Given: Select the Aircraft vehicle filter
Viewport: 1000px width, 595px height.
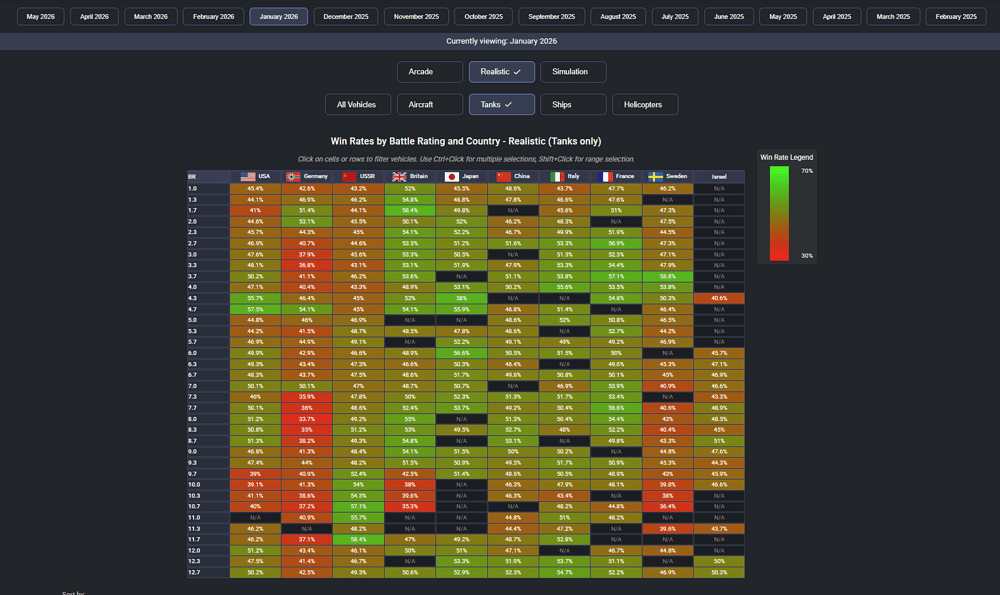Looking at the screenshot, I should [430, 105].
